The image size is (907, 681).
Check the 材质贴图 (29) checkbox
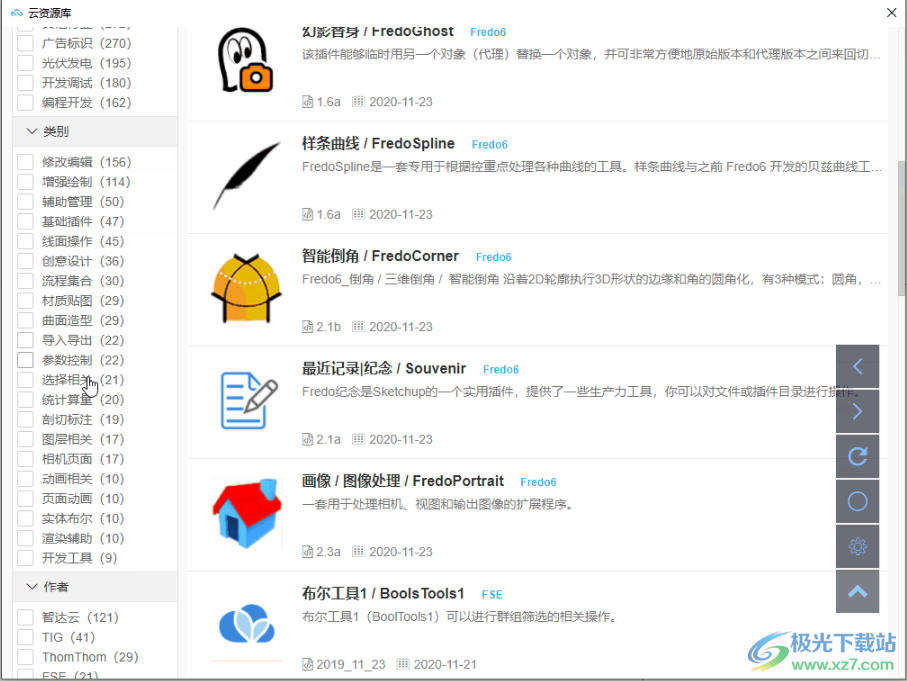(x=25, y=300)
